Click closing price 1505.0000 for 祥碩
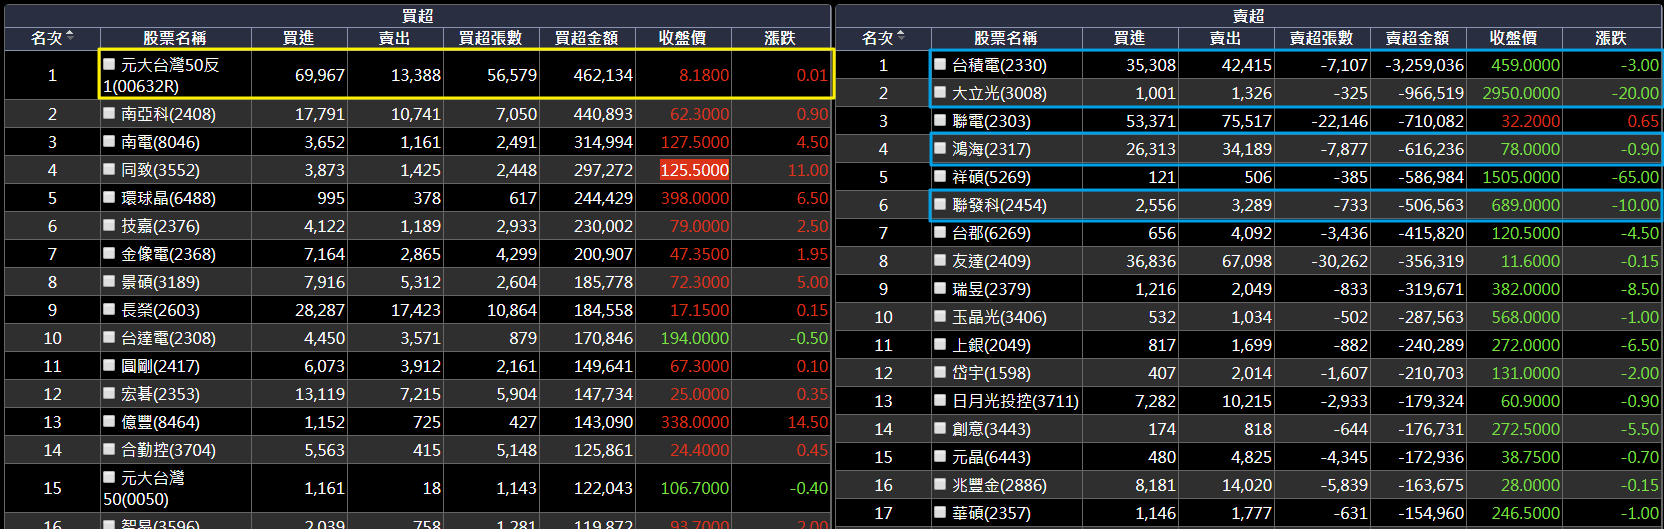 [1521, 177]
